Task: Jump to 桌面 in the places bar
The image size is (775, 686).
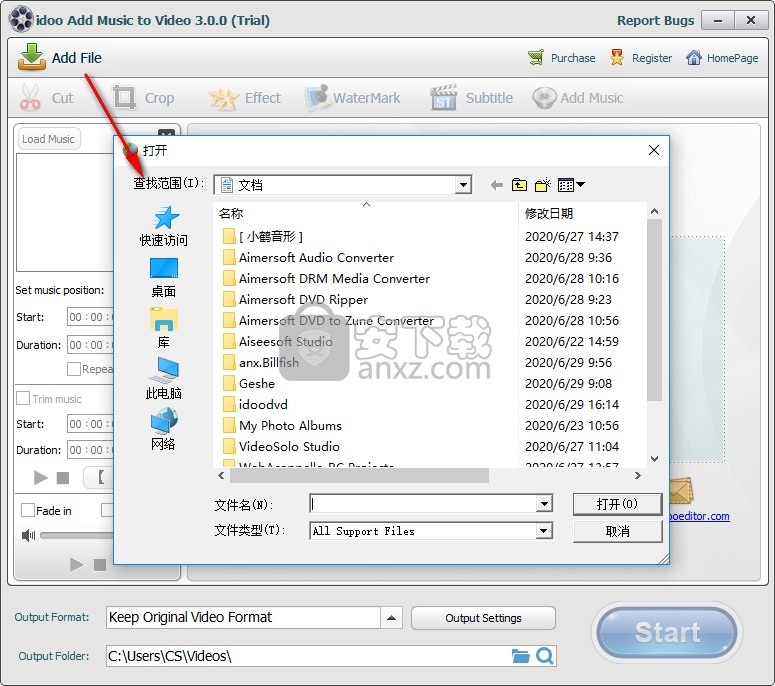Action: 164,278
